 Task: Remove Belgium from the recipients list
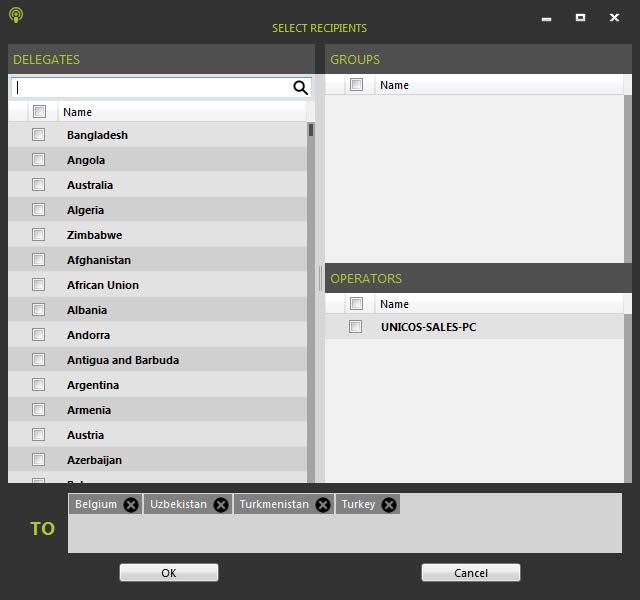point(131,505)
